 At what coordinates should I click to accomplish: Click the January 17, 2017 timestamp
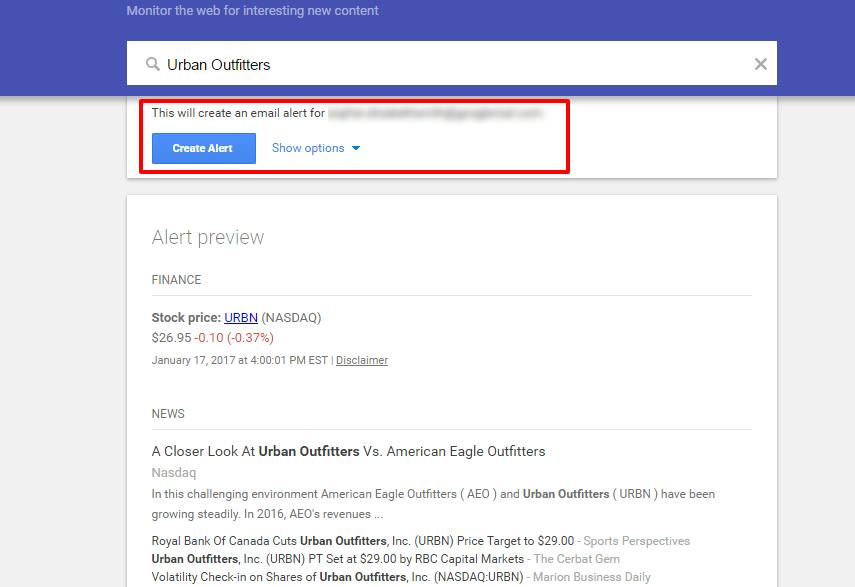239,360
